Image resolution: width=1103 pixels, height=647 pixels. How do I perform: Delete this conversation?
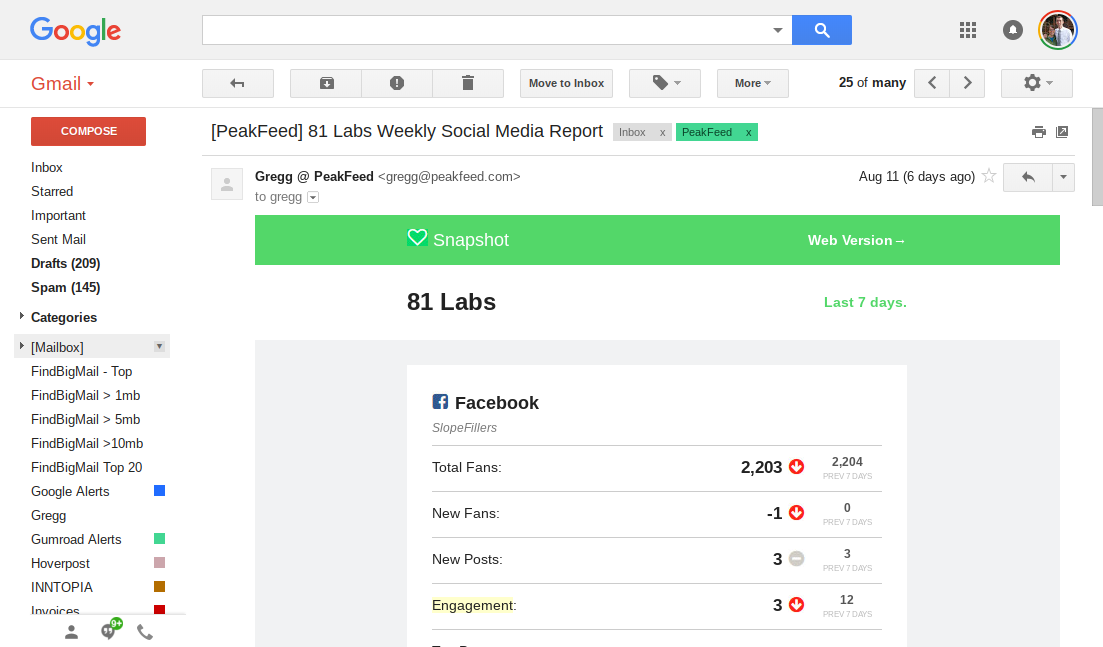tap(468, 83)
